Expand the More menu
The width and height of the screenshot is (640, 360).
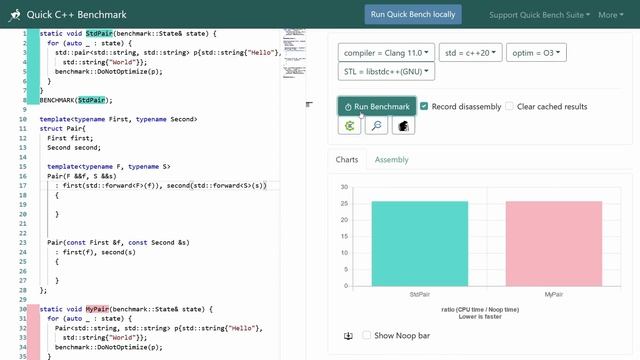(611, 15)
